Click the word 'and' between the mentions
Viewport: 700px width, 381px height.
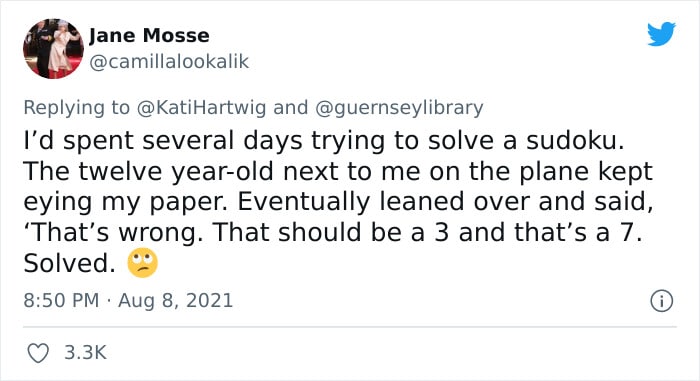[291, 108]
